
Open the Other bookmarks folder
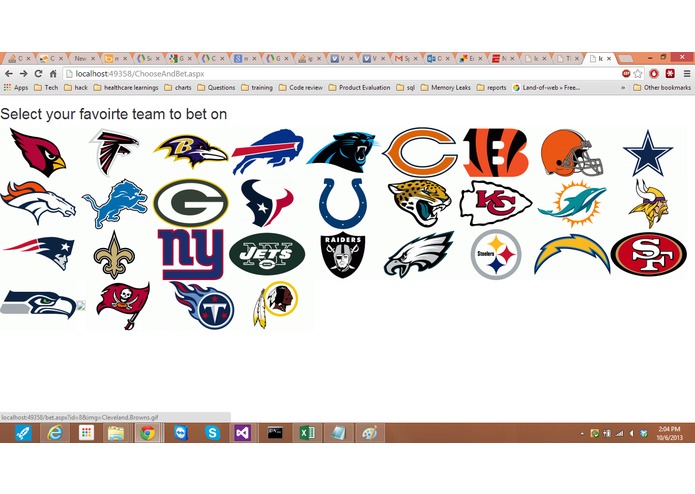pyautogui.click(x=662, y=88)
